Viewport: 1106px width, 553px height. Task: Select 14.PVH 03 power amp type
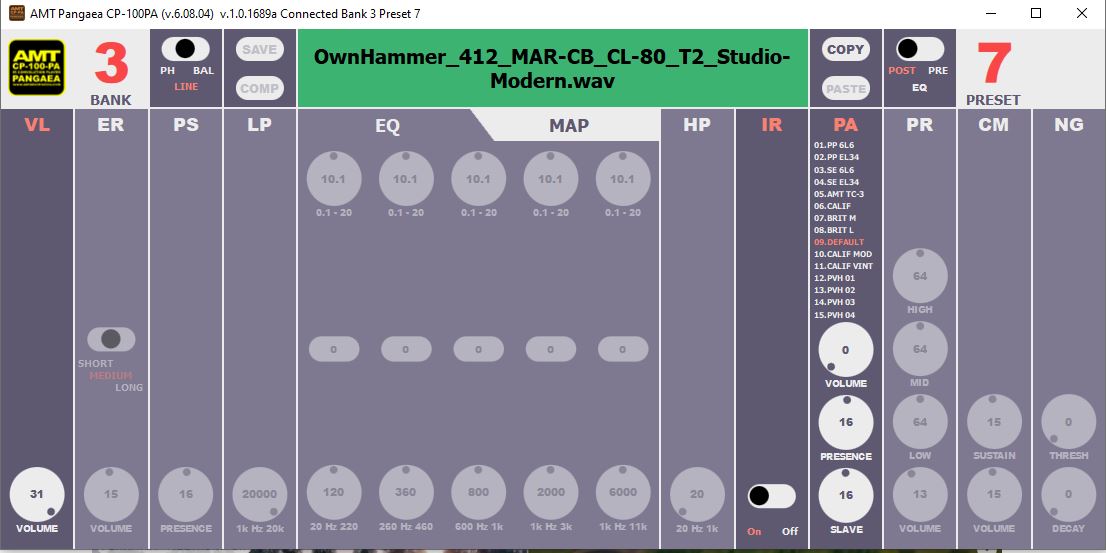pyautogui.click(x=834, y=302)
